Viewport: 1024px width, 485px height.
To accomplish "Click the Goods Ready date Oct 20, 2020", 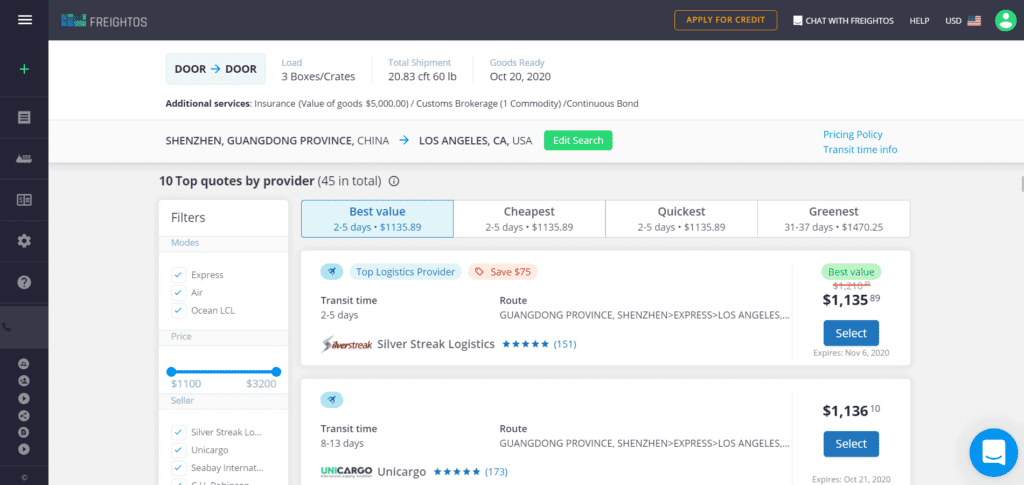I will 520,77.
